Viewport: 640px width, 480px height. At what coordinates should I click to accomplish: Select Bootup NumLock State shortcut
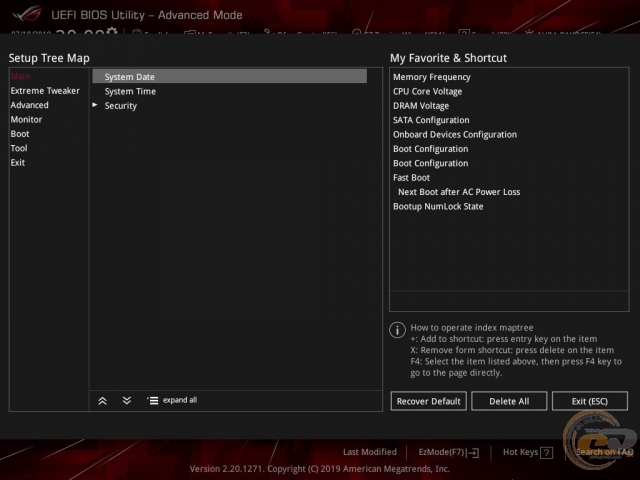point(438,206)
